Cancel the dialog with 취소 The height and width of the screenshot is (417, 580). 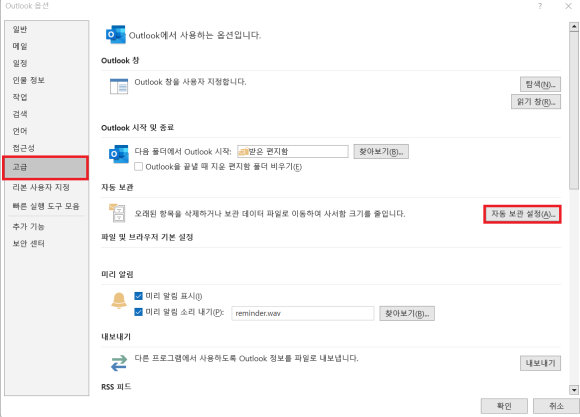tap(556, 406)
